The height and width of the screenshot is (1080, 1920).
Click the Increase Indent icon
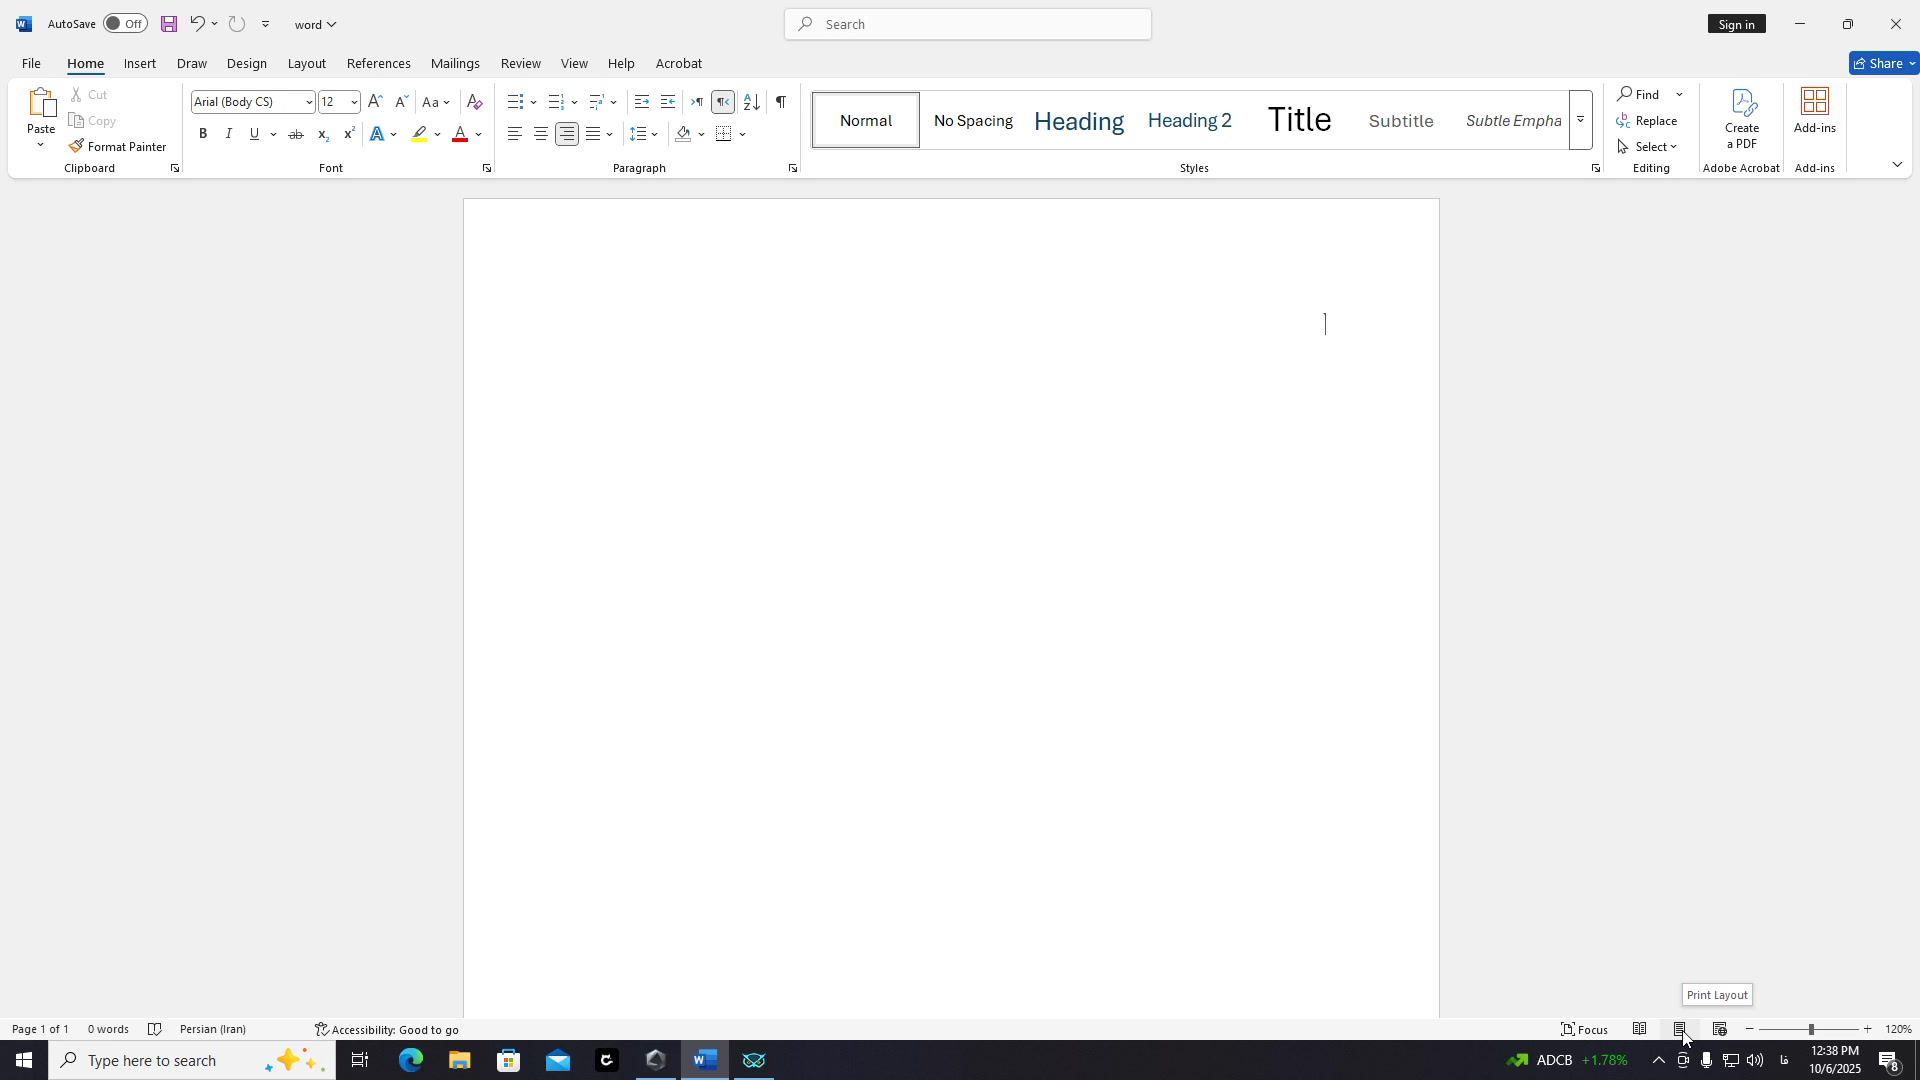pyautogui.click(x=668, y=102)
